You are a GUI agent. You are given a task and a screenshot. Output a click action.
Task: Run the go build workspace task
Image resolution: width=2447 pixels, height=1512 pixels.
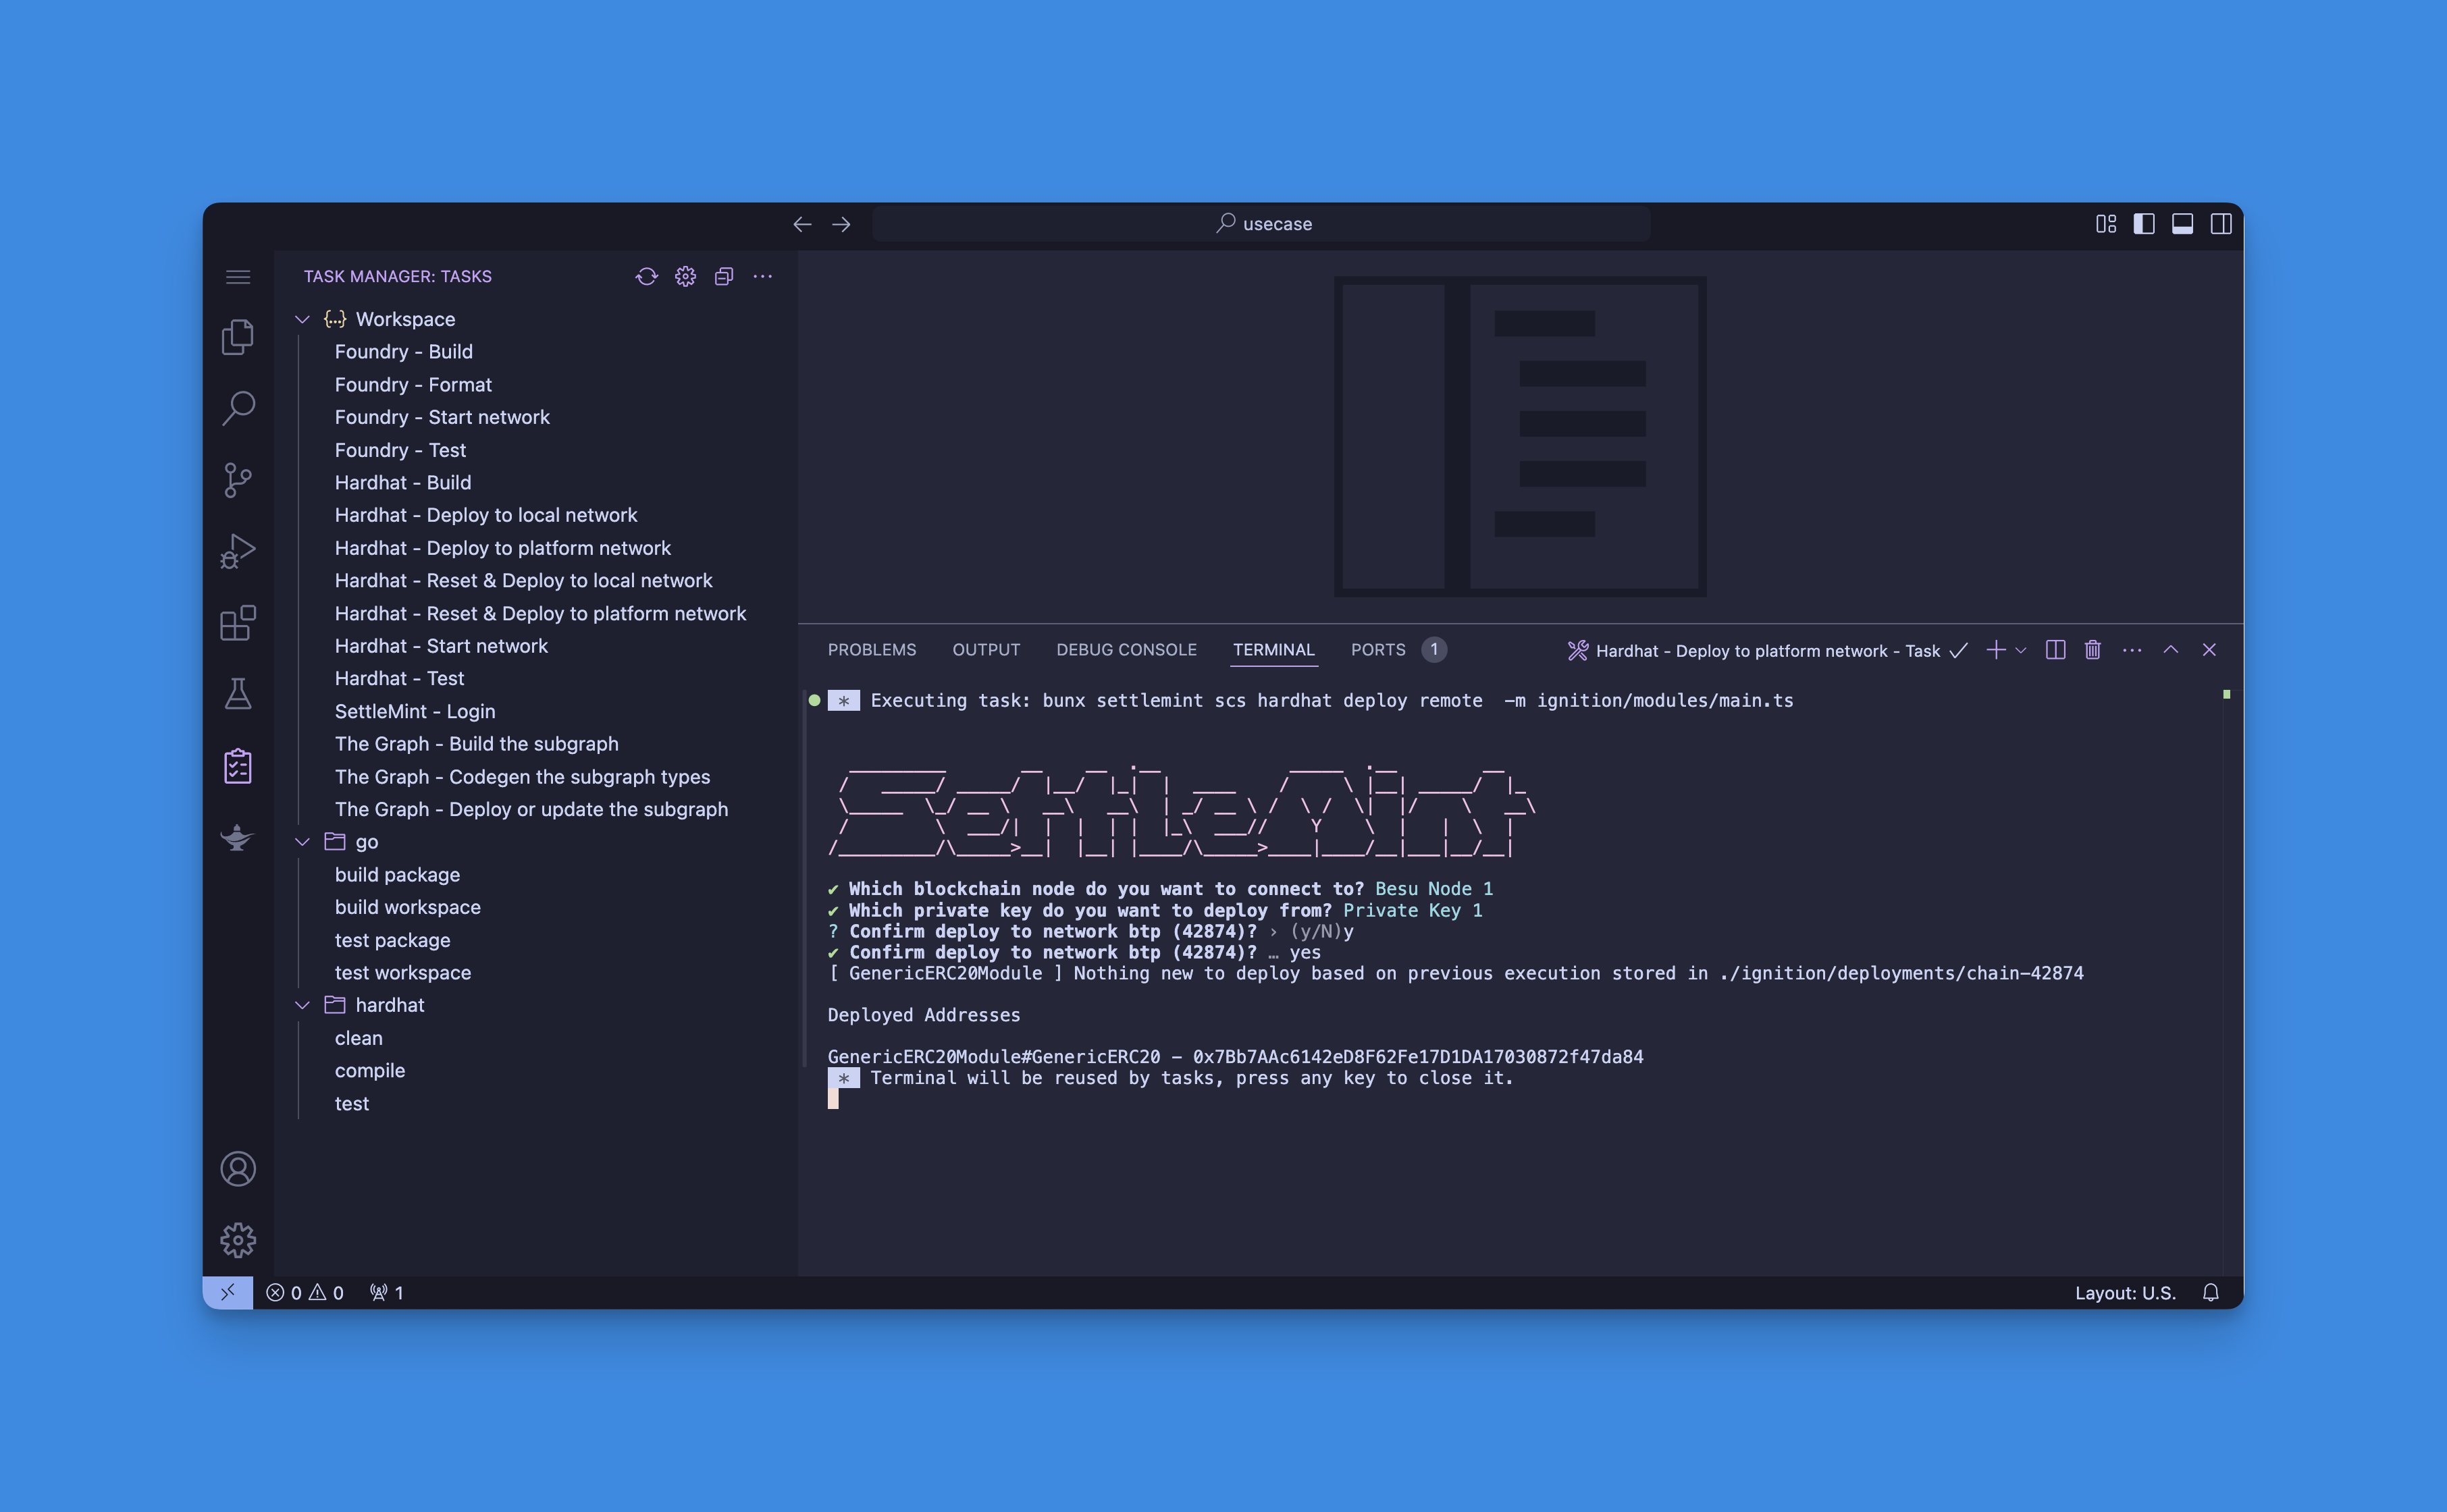point(408,907)
